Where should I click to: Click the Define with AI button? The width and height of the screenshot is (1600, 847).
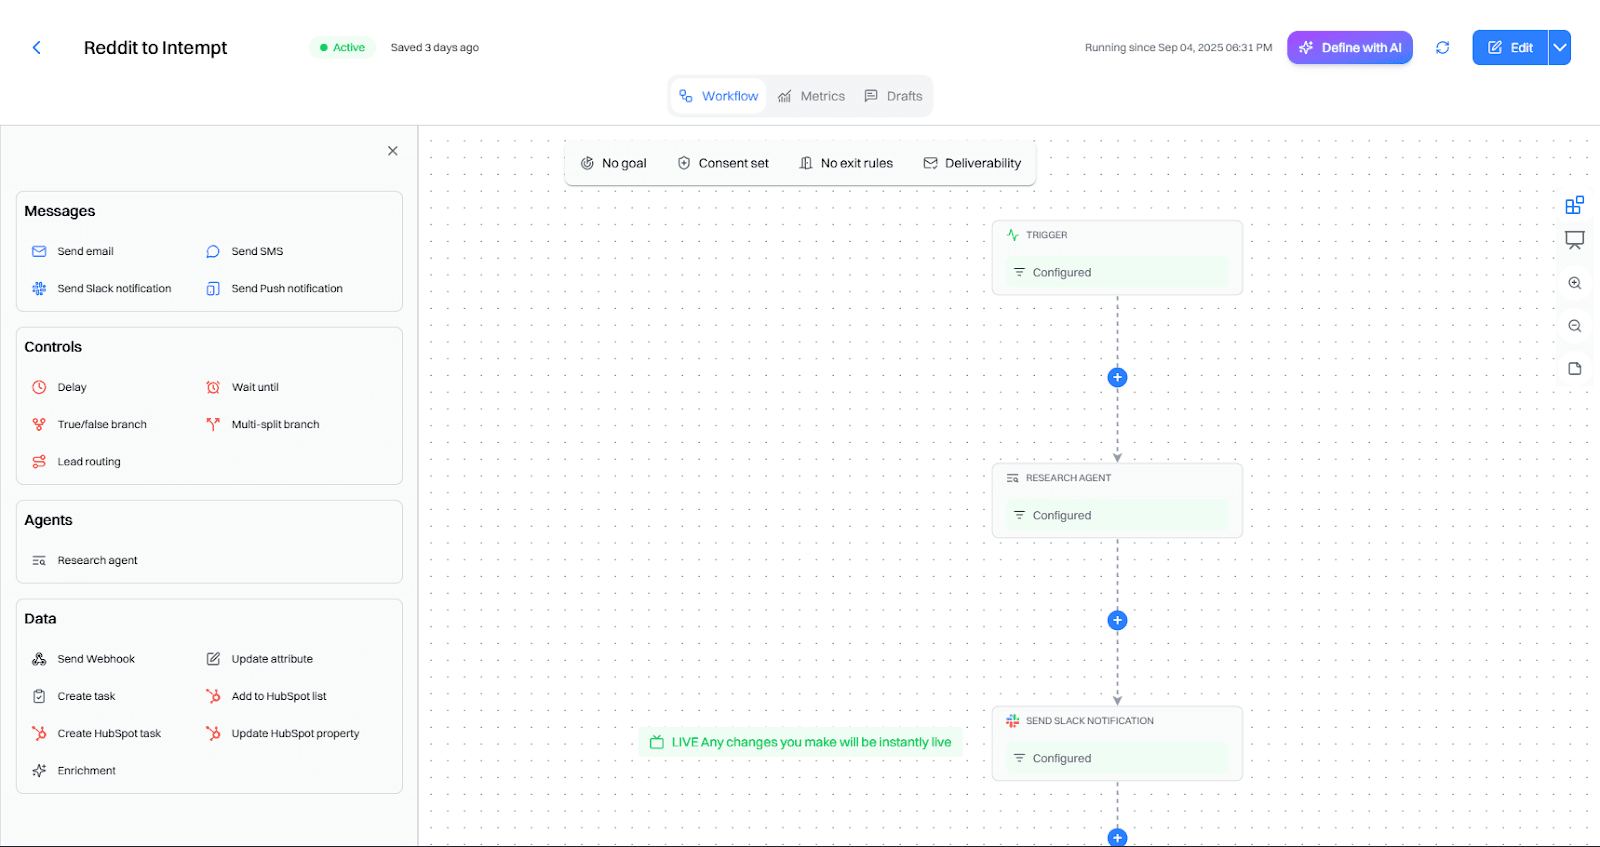point(1349,48)
